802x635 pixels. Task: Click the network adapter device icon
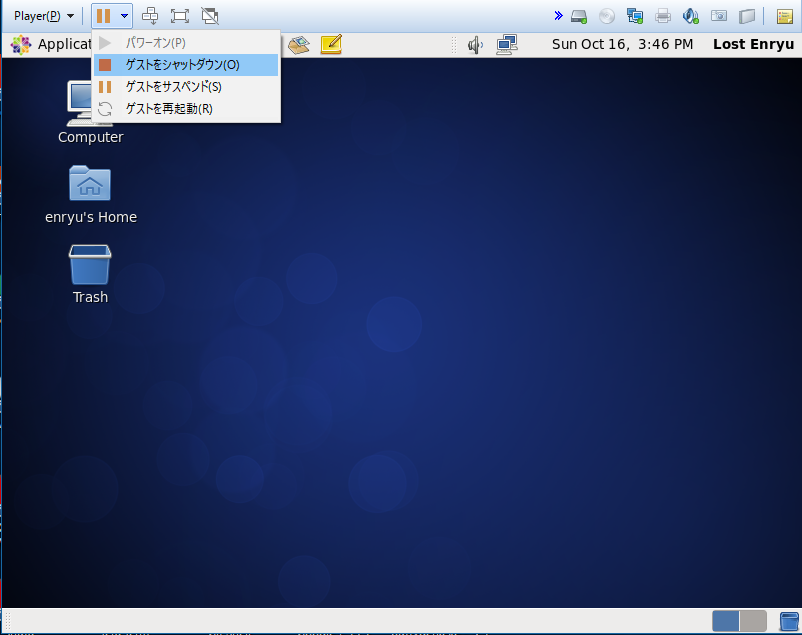pos(635,16)
